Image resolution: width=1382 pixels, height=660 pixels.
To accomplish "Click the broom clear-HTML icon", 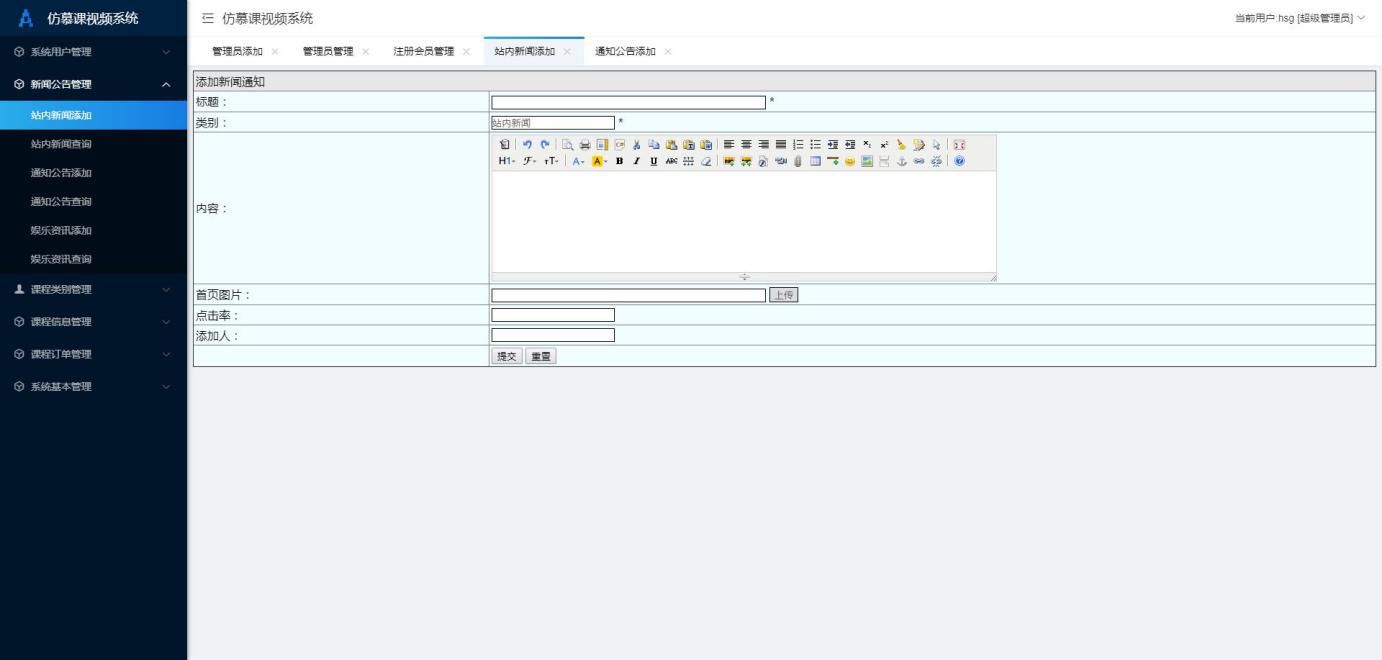I will (x=901, y=145).
